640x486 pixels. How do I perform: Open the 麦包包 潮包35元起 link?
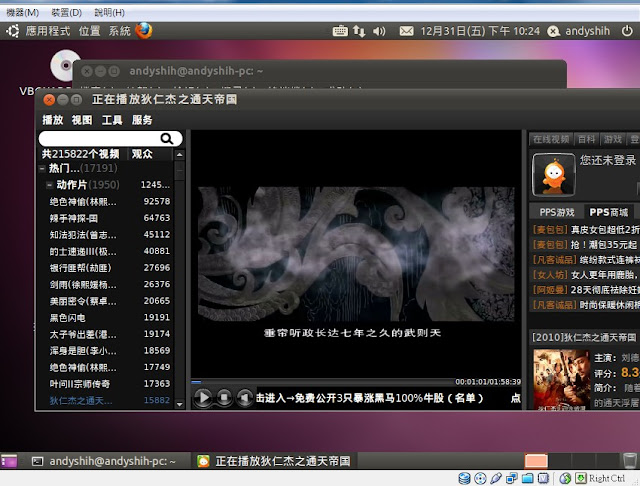pyautogui.click(x=585, y=245)
